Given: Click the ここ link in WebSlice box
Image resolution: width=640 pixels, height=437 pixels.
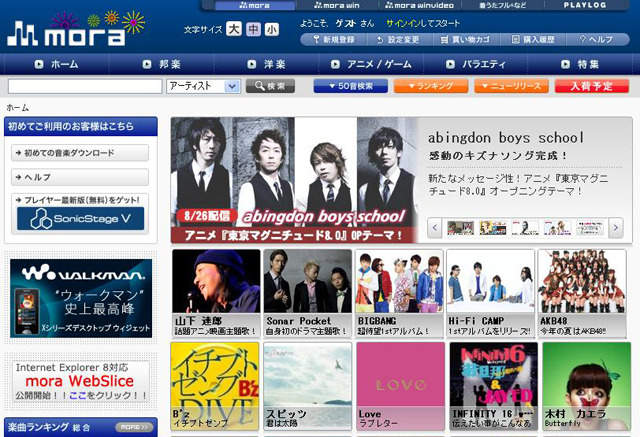Looking at the screenshot, I should (x=78, y=395).
